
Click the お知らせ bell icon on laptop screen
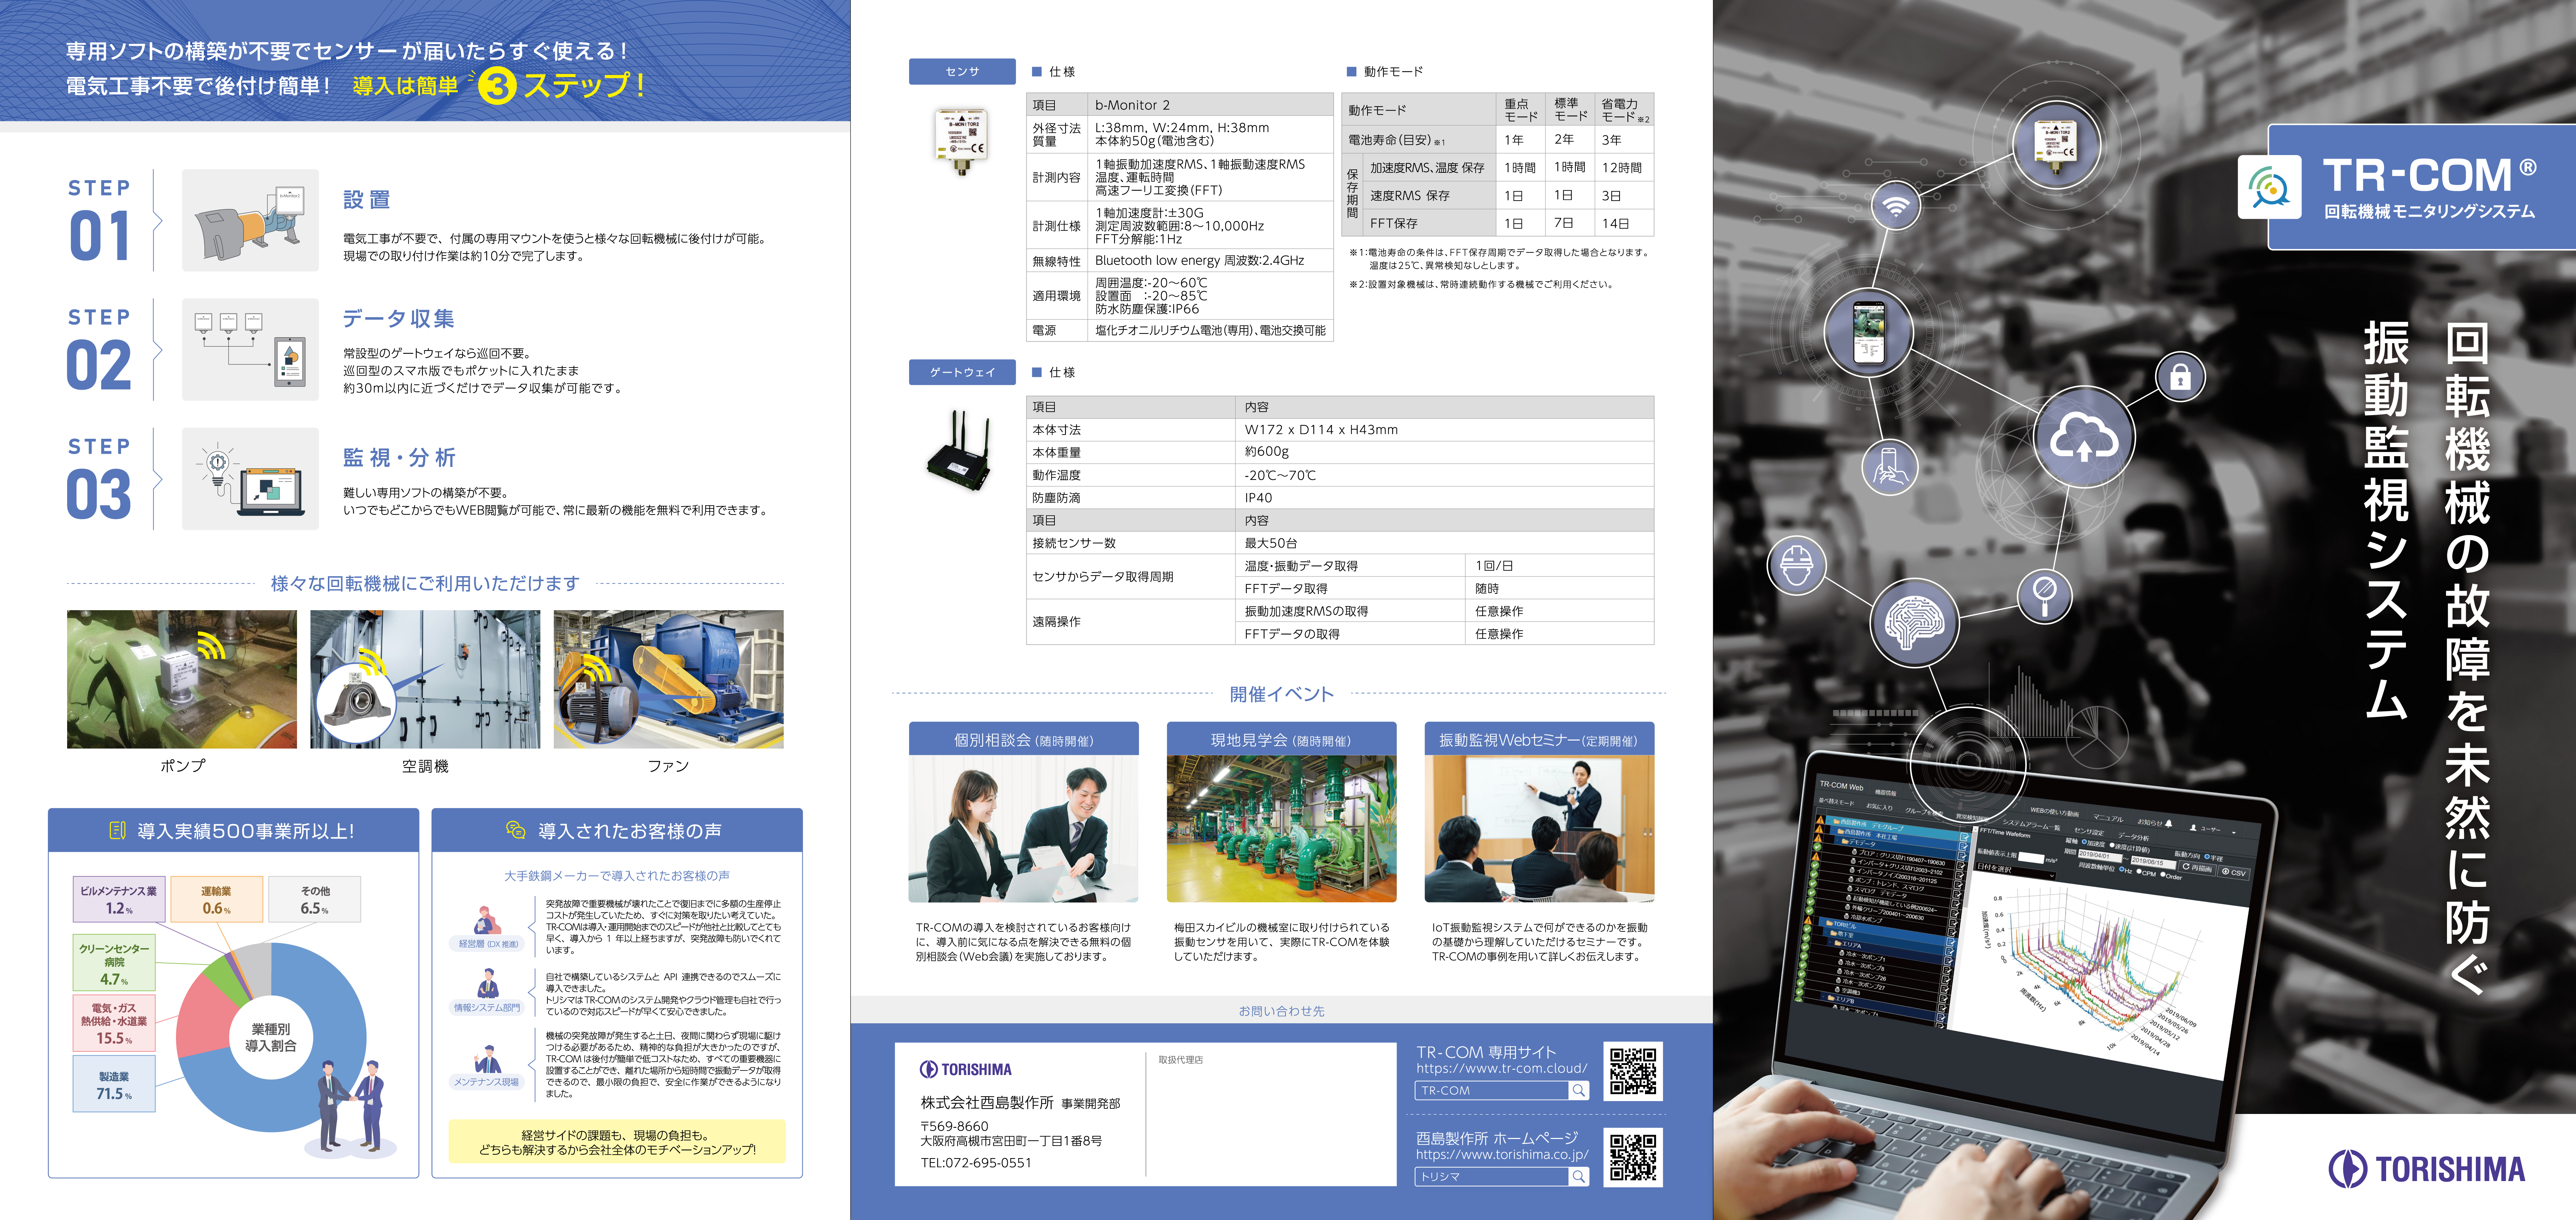(x=2169, y=824)
